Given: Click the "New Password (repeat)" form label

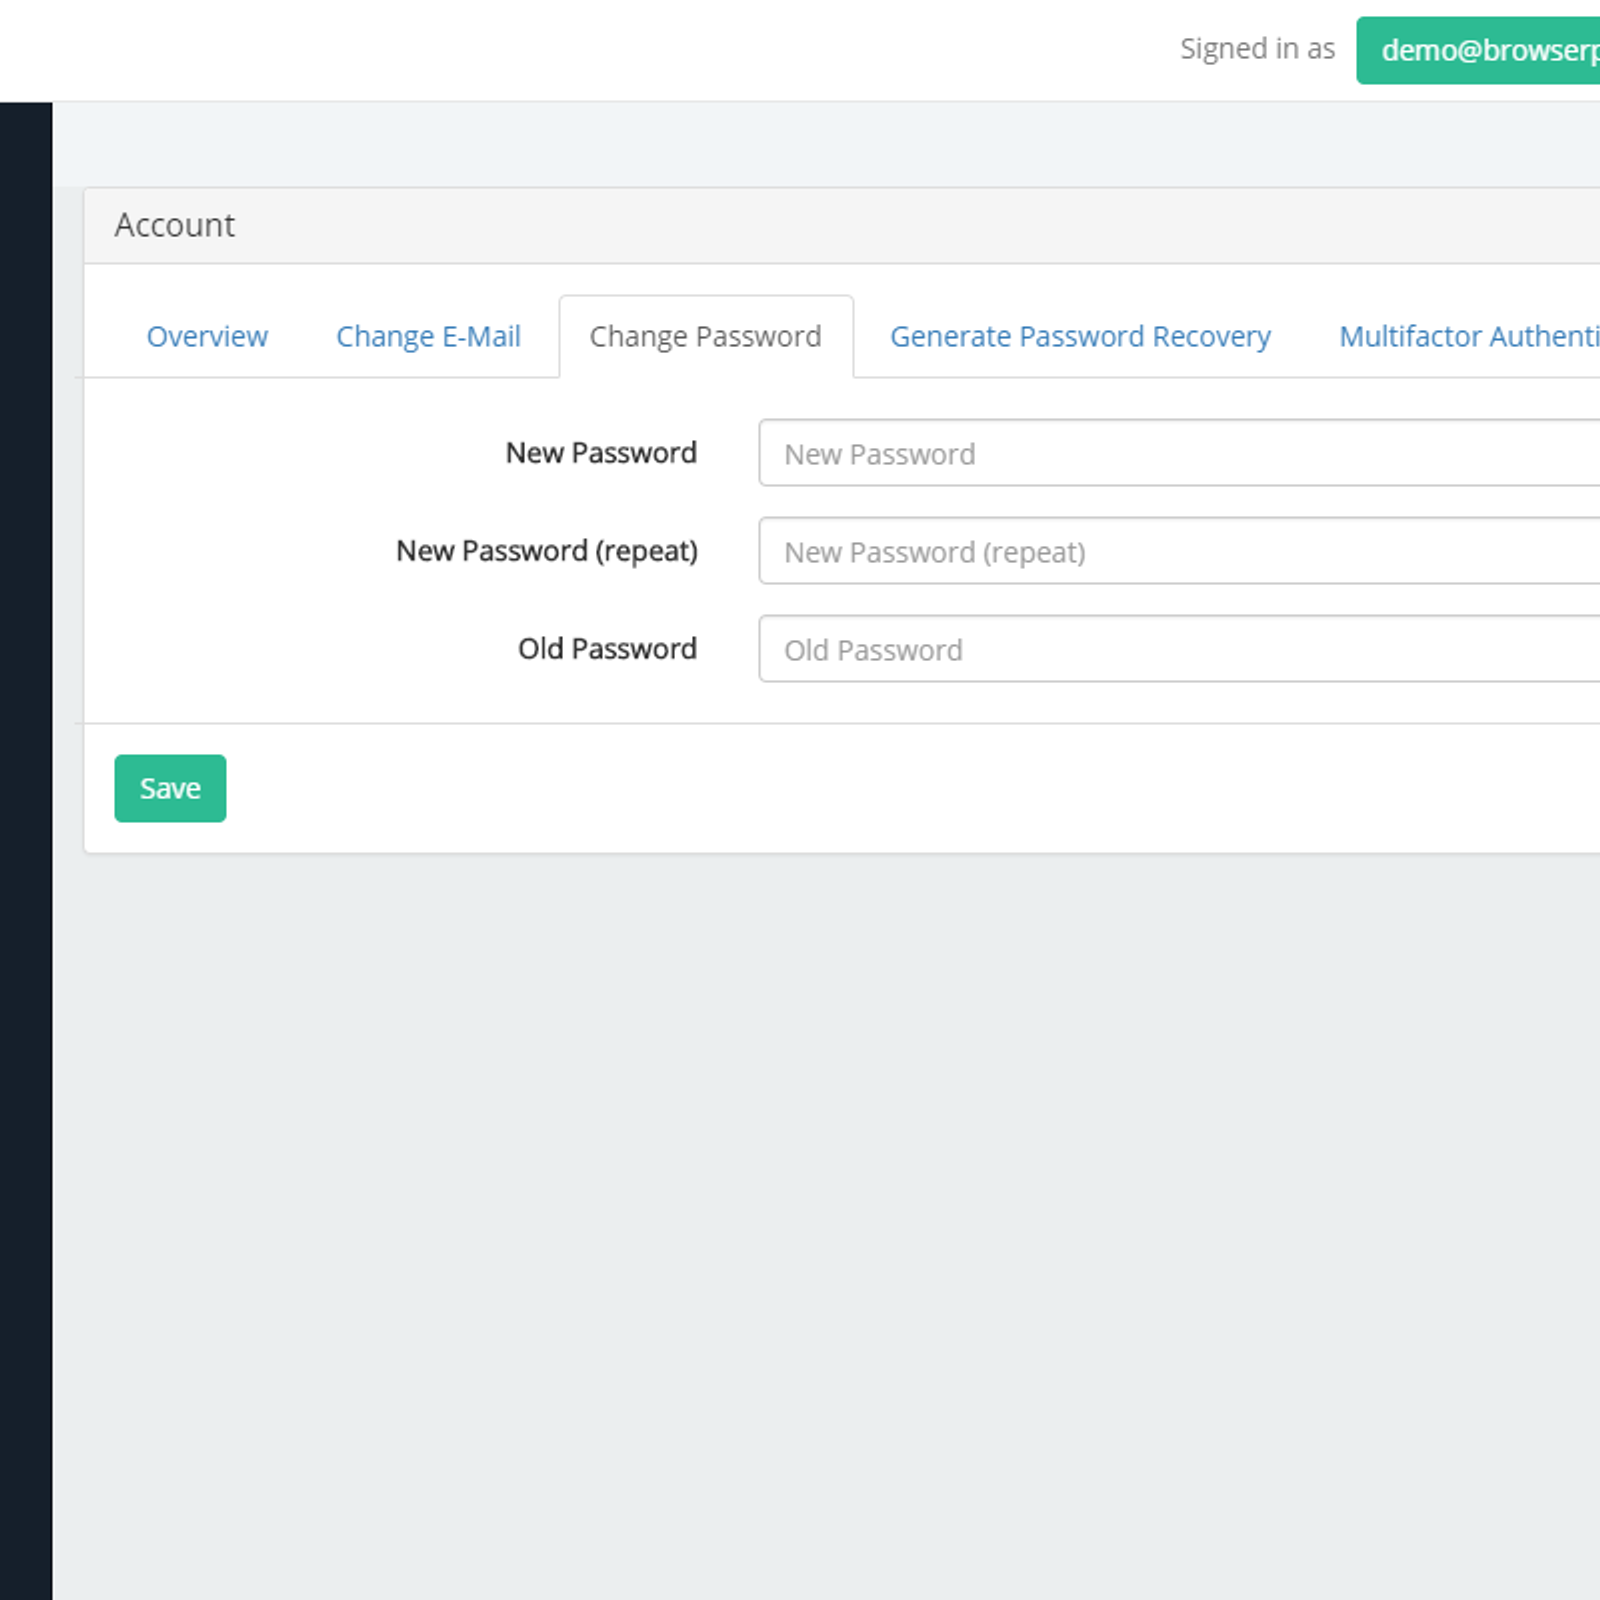Looking at the screenshot, I should coord(547,551).
